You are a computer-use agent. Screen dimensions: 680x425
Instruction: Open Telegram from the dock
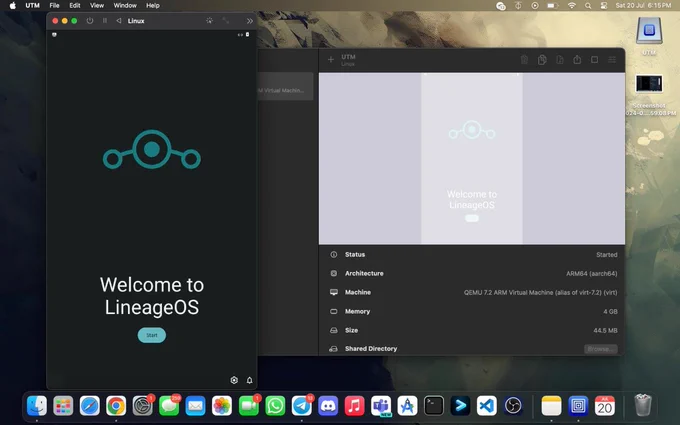(301, 406)
